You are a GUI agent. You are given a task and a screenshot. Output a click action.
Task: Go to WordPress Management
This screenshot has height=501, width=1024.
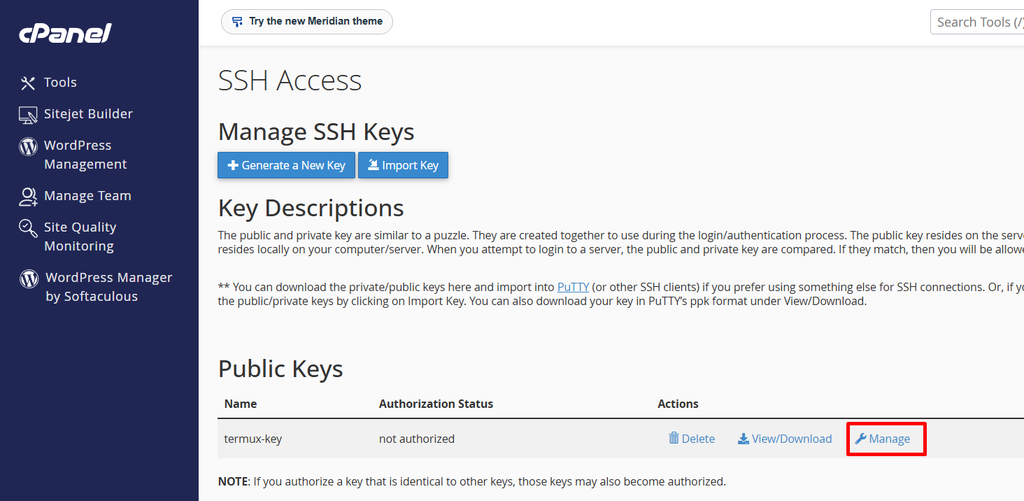click(x=86, y=155)
